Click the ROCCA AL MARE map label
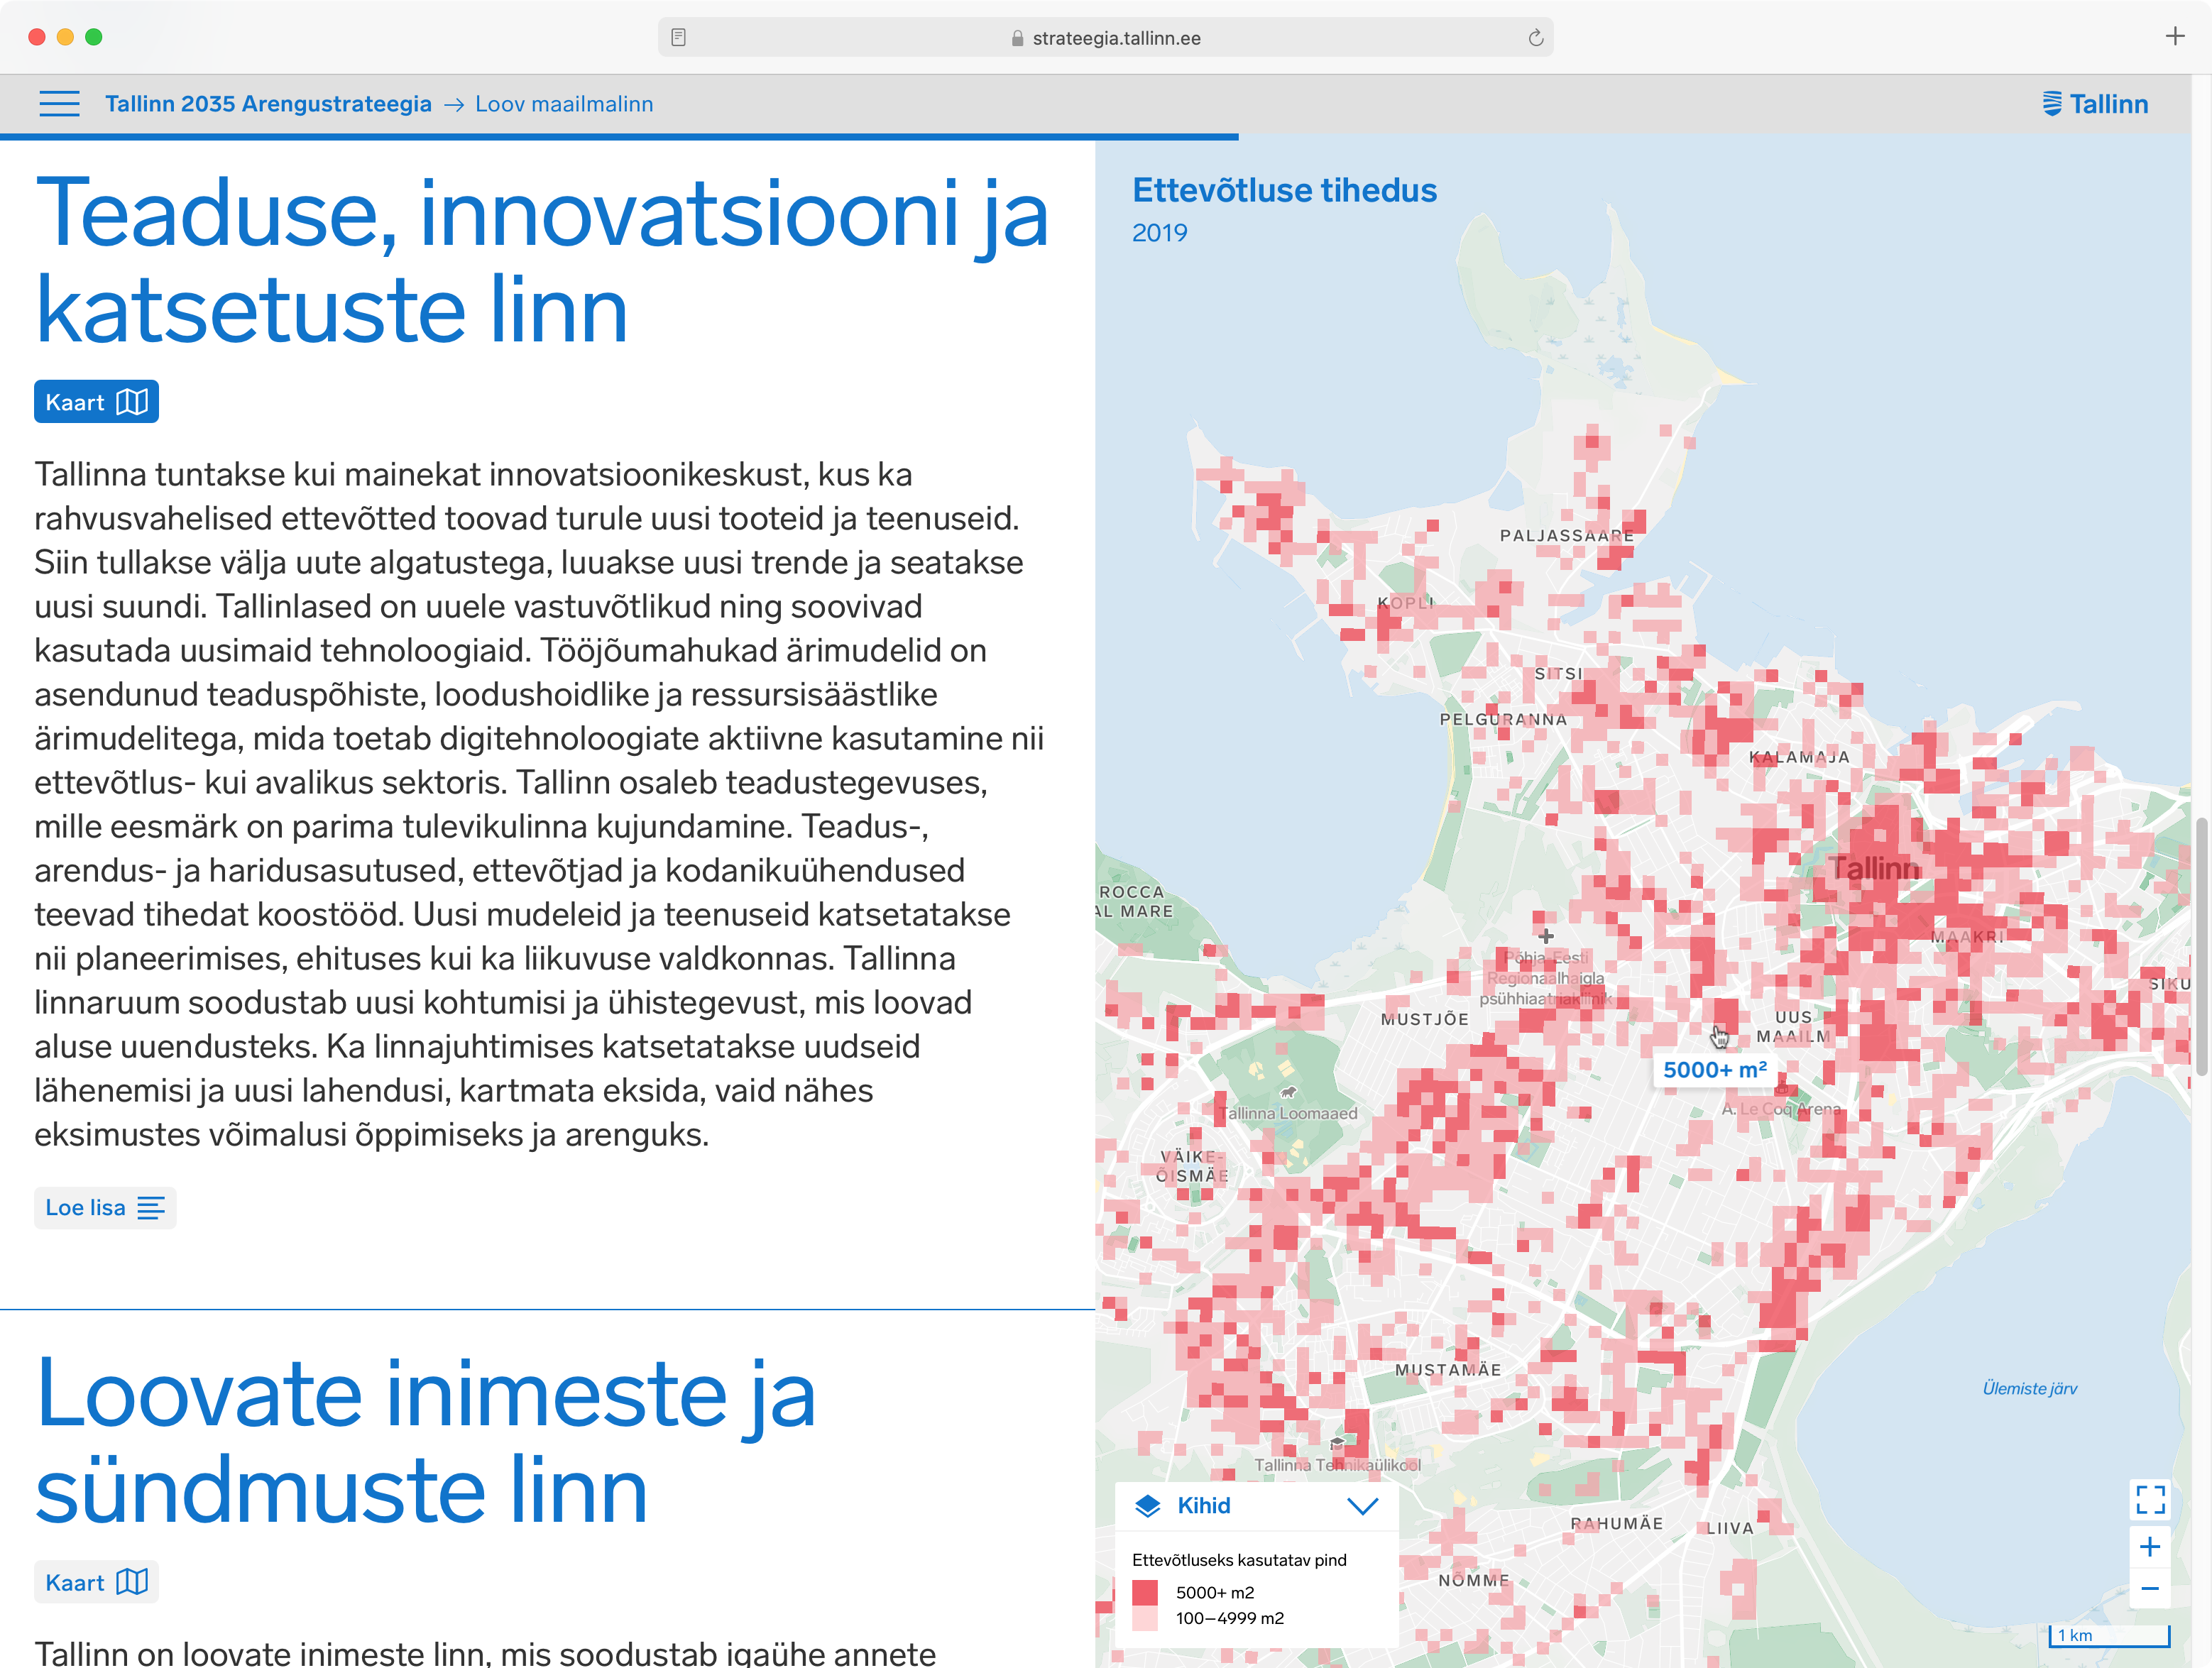2212x1668 pixels. click(x=1134, y=901)
